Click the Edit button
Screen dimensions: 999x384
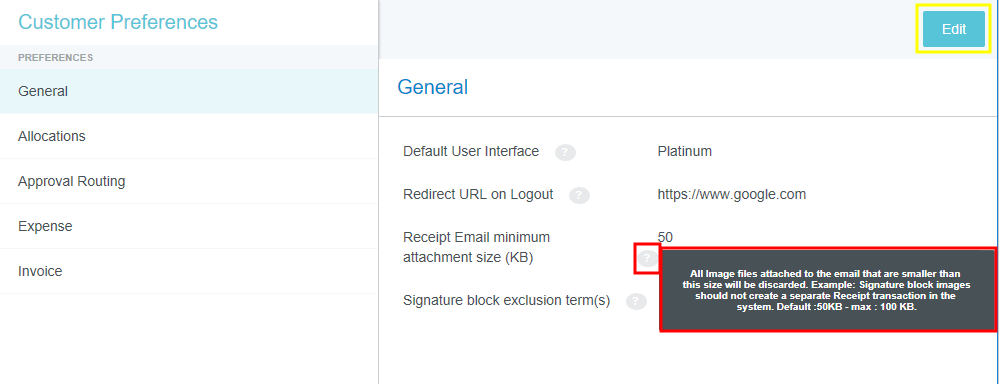click(x=954, y=29)
